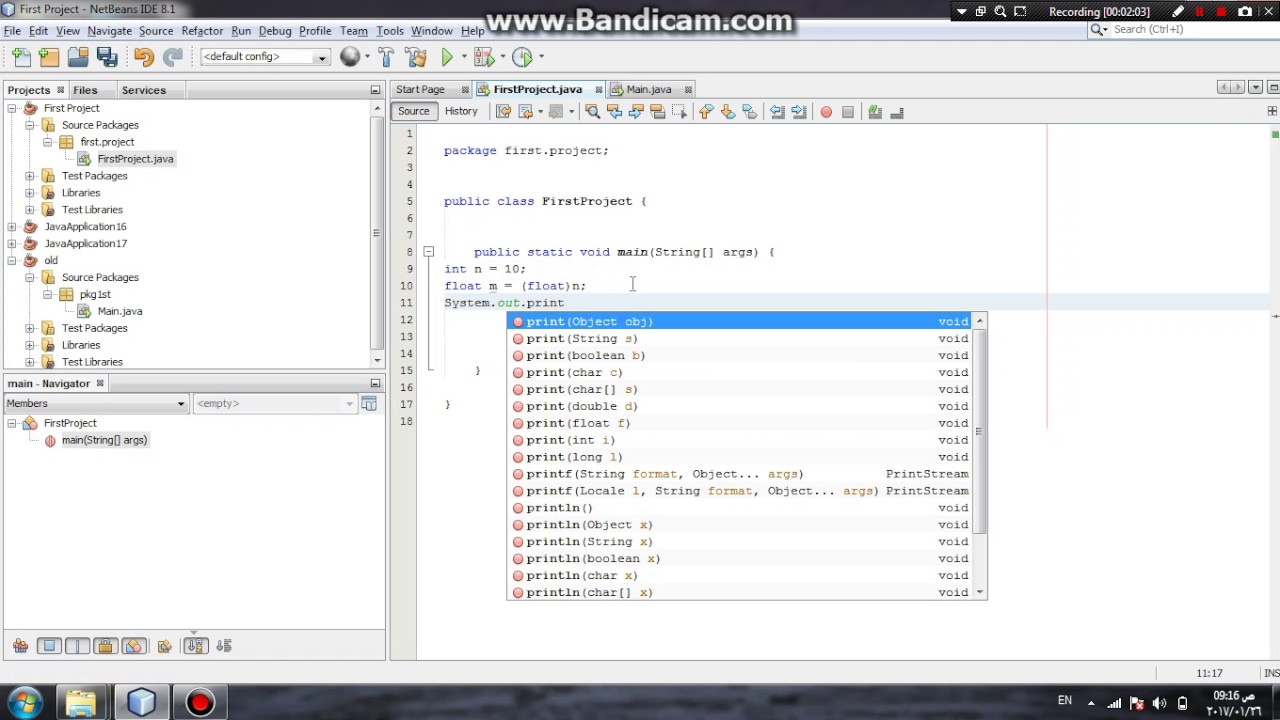The image size is (1280, 720).
Task: Open the Navigate menu
Action: pyautogui.click(x=109, y=31)
